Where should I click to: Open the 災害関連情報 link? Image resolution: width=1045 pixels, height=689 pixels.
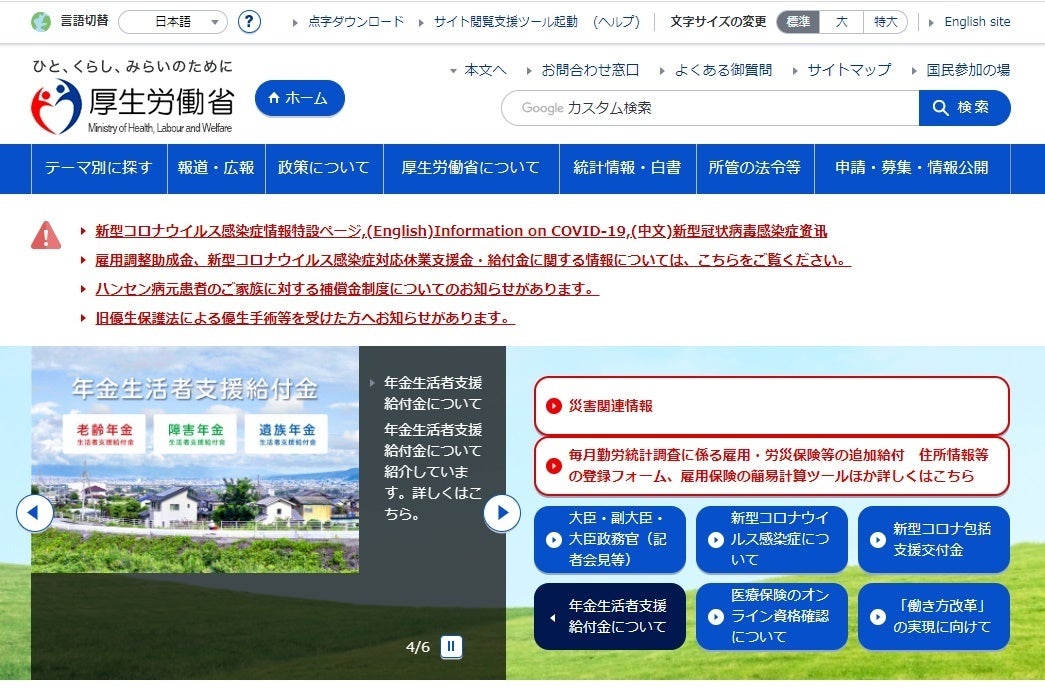[771, 406]
